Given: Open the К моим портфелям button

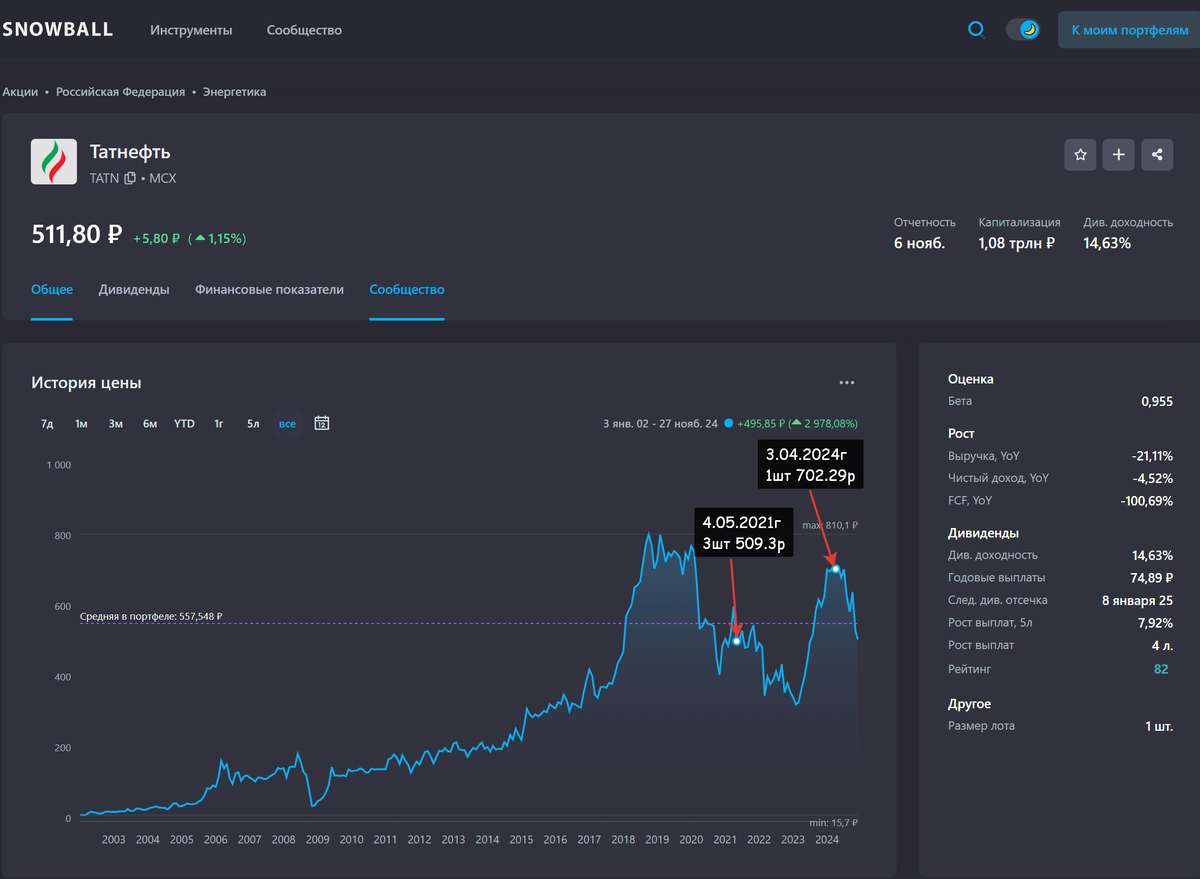Looking at the screenshot, I should [x=1129, y=30].
